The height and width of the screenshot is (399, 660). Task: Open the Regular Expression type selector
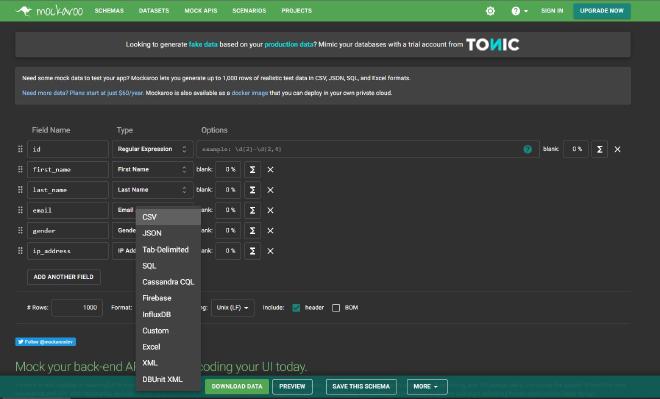coord(152,149)
